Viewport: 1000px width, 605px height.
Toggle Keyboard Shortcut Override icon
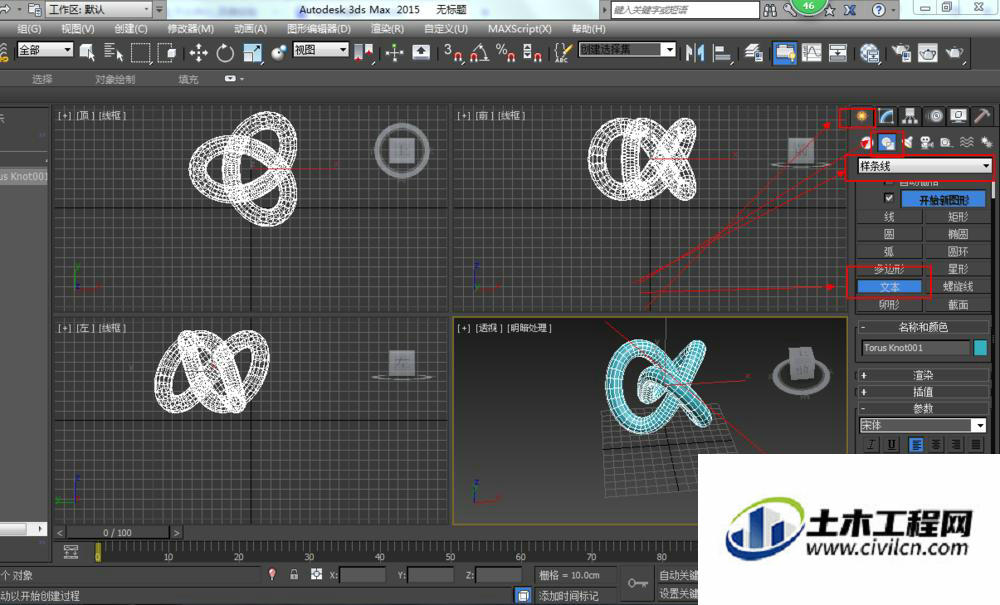(421, 52)
